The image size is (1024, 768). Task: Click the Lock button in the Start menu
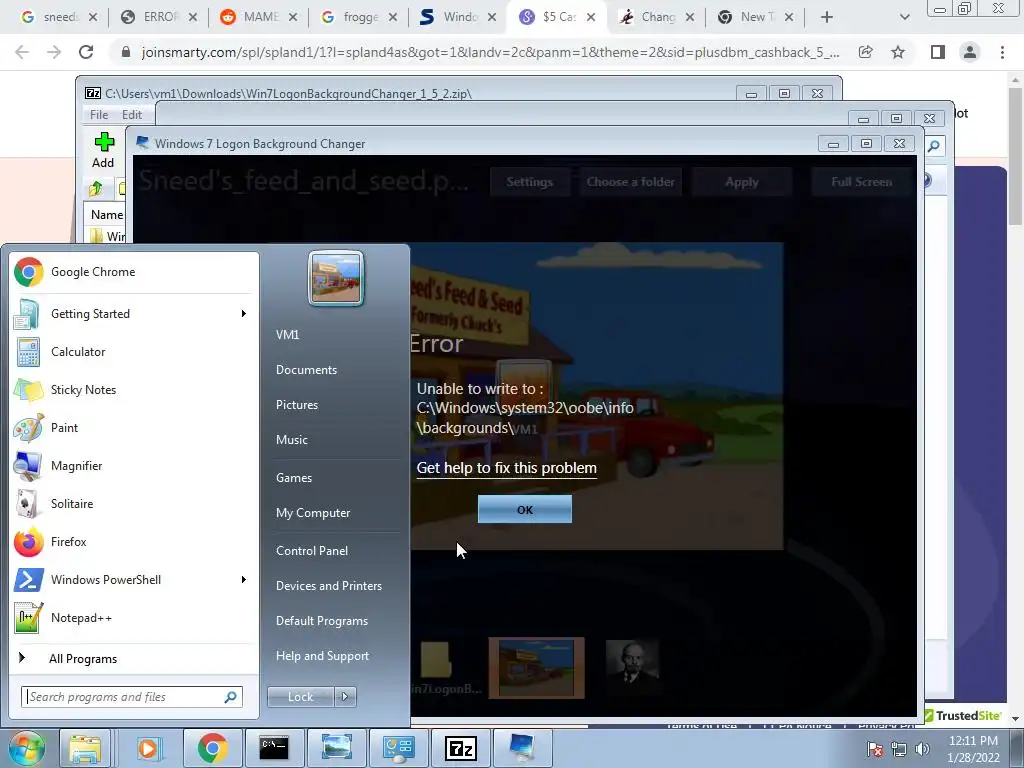[x=300, y=697]
